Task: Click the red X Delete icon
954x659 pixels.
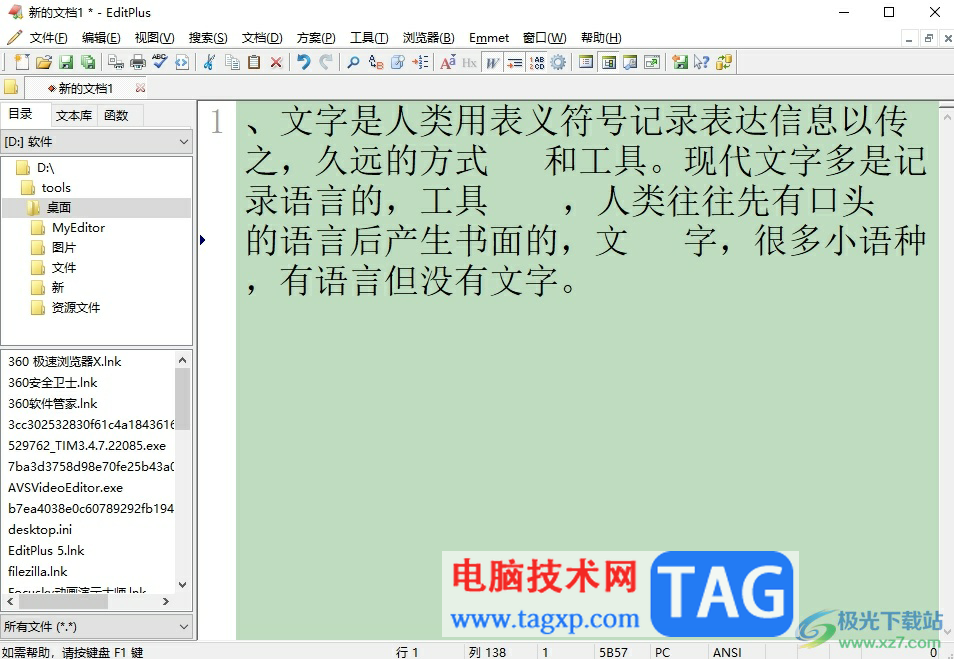Action: point(276,62)
